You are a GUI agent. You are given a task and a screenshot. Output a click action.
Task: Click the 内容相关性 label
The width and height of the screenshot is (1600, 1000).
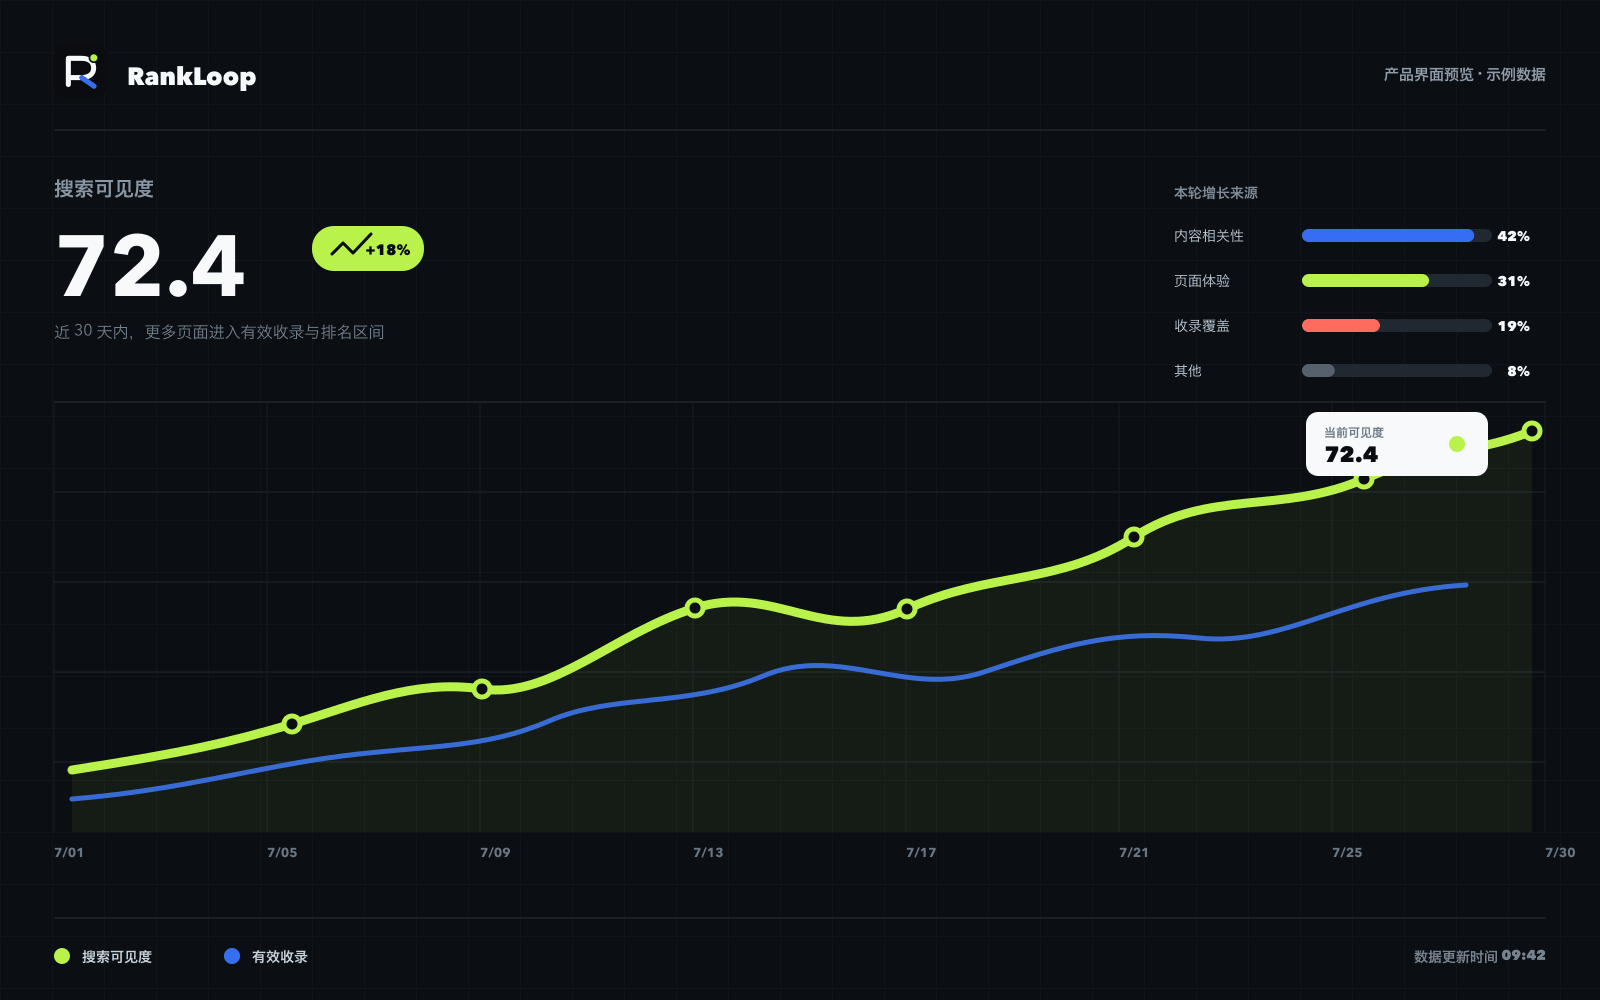click(x=1209, y=236)
